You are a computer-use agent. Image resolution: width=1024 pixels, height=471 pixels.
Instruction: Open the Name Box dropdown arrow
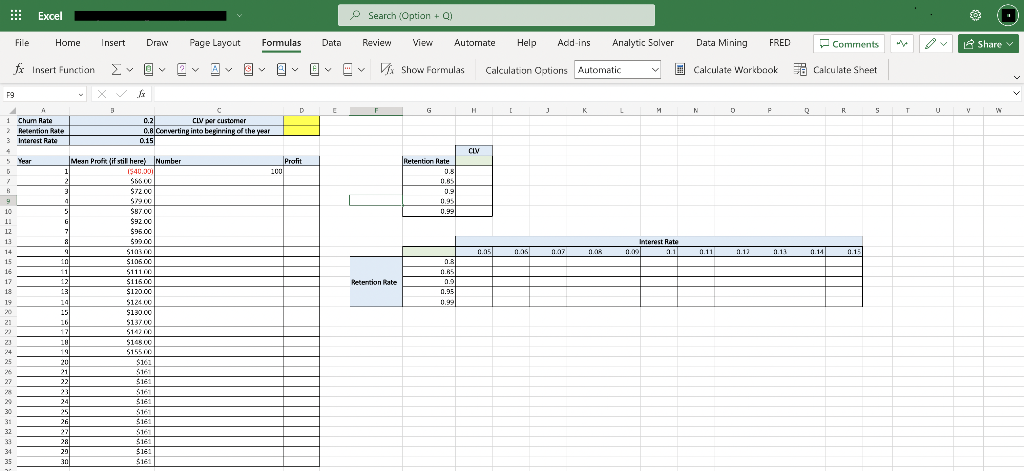[x=80, y=95]
